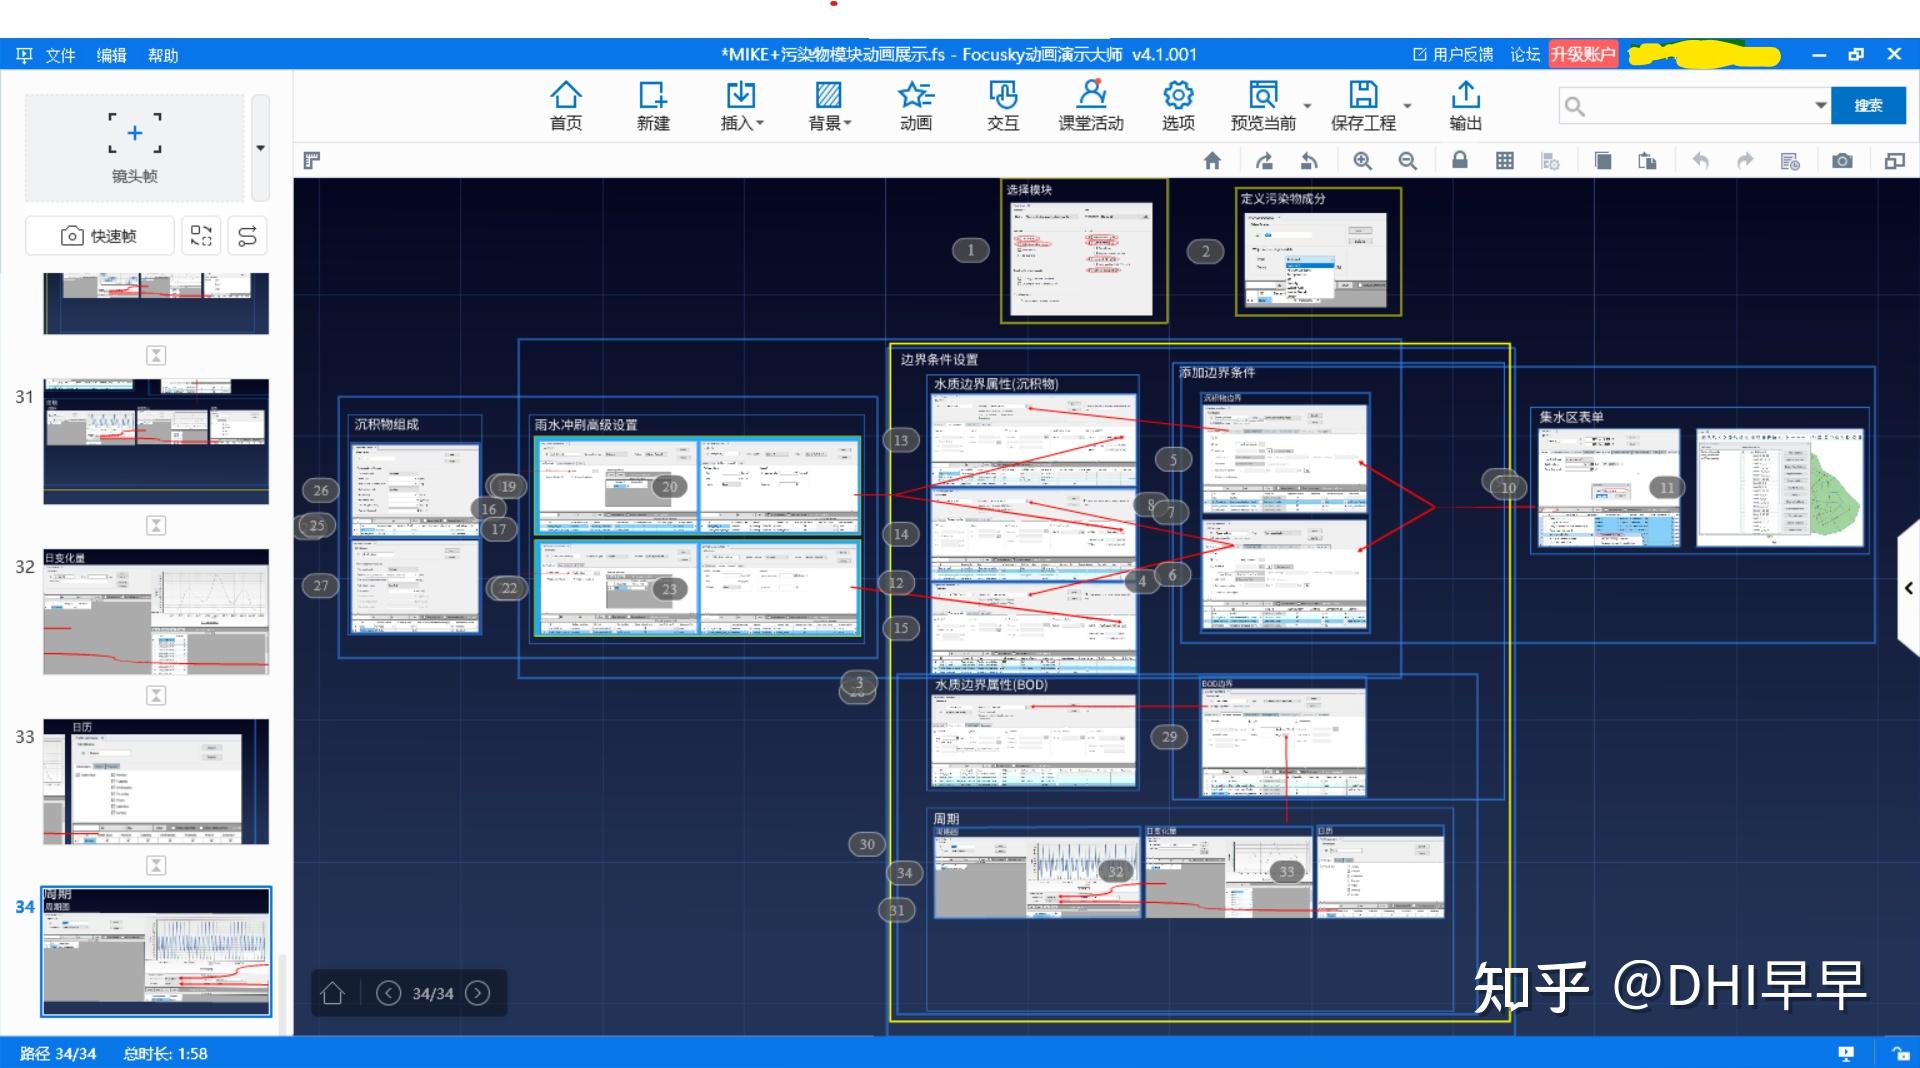The height and width of the screenshot is (1068, 1920).
Task: Redo with the right curved arrow
Action: [1745, 161]
